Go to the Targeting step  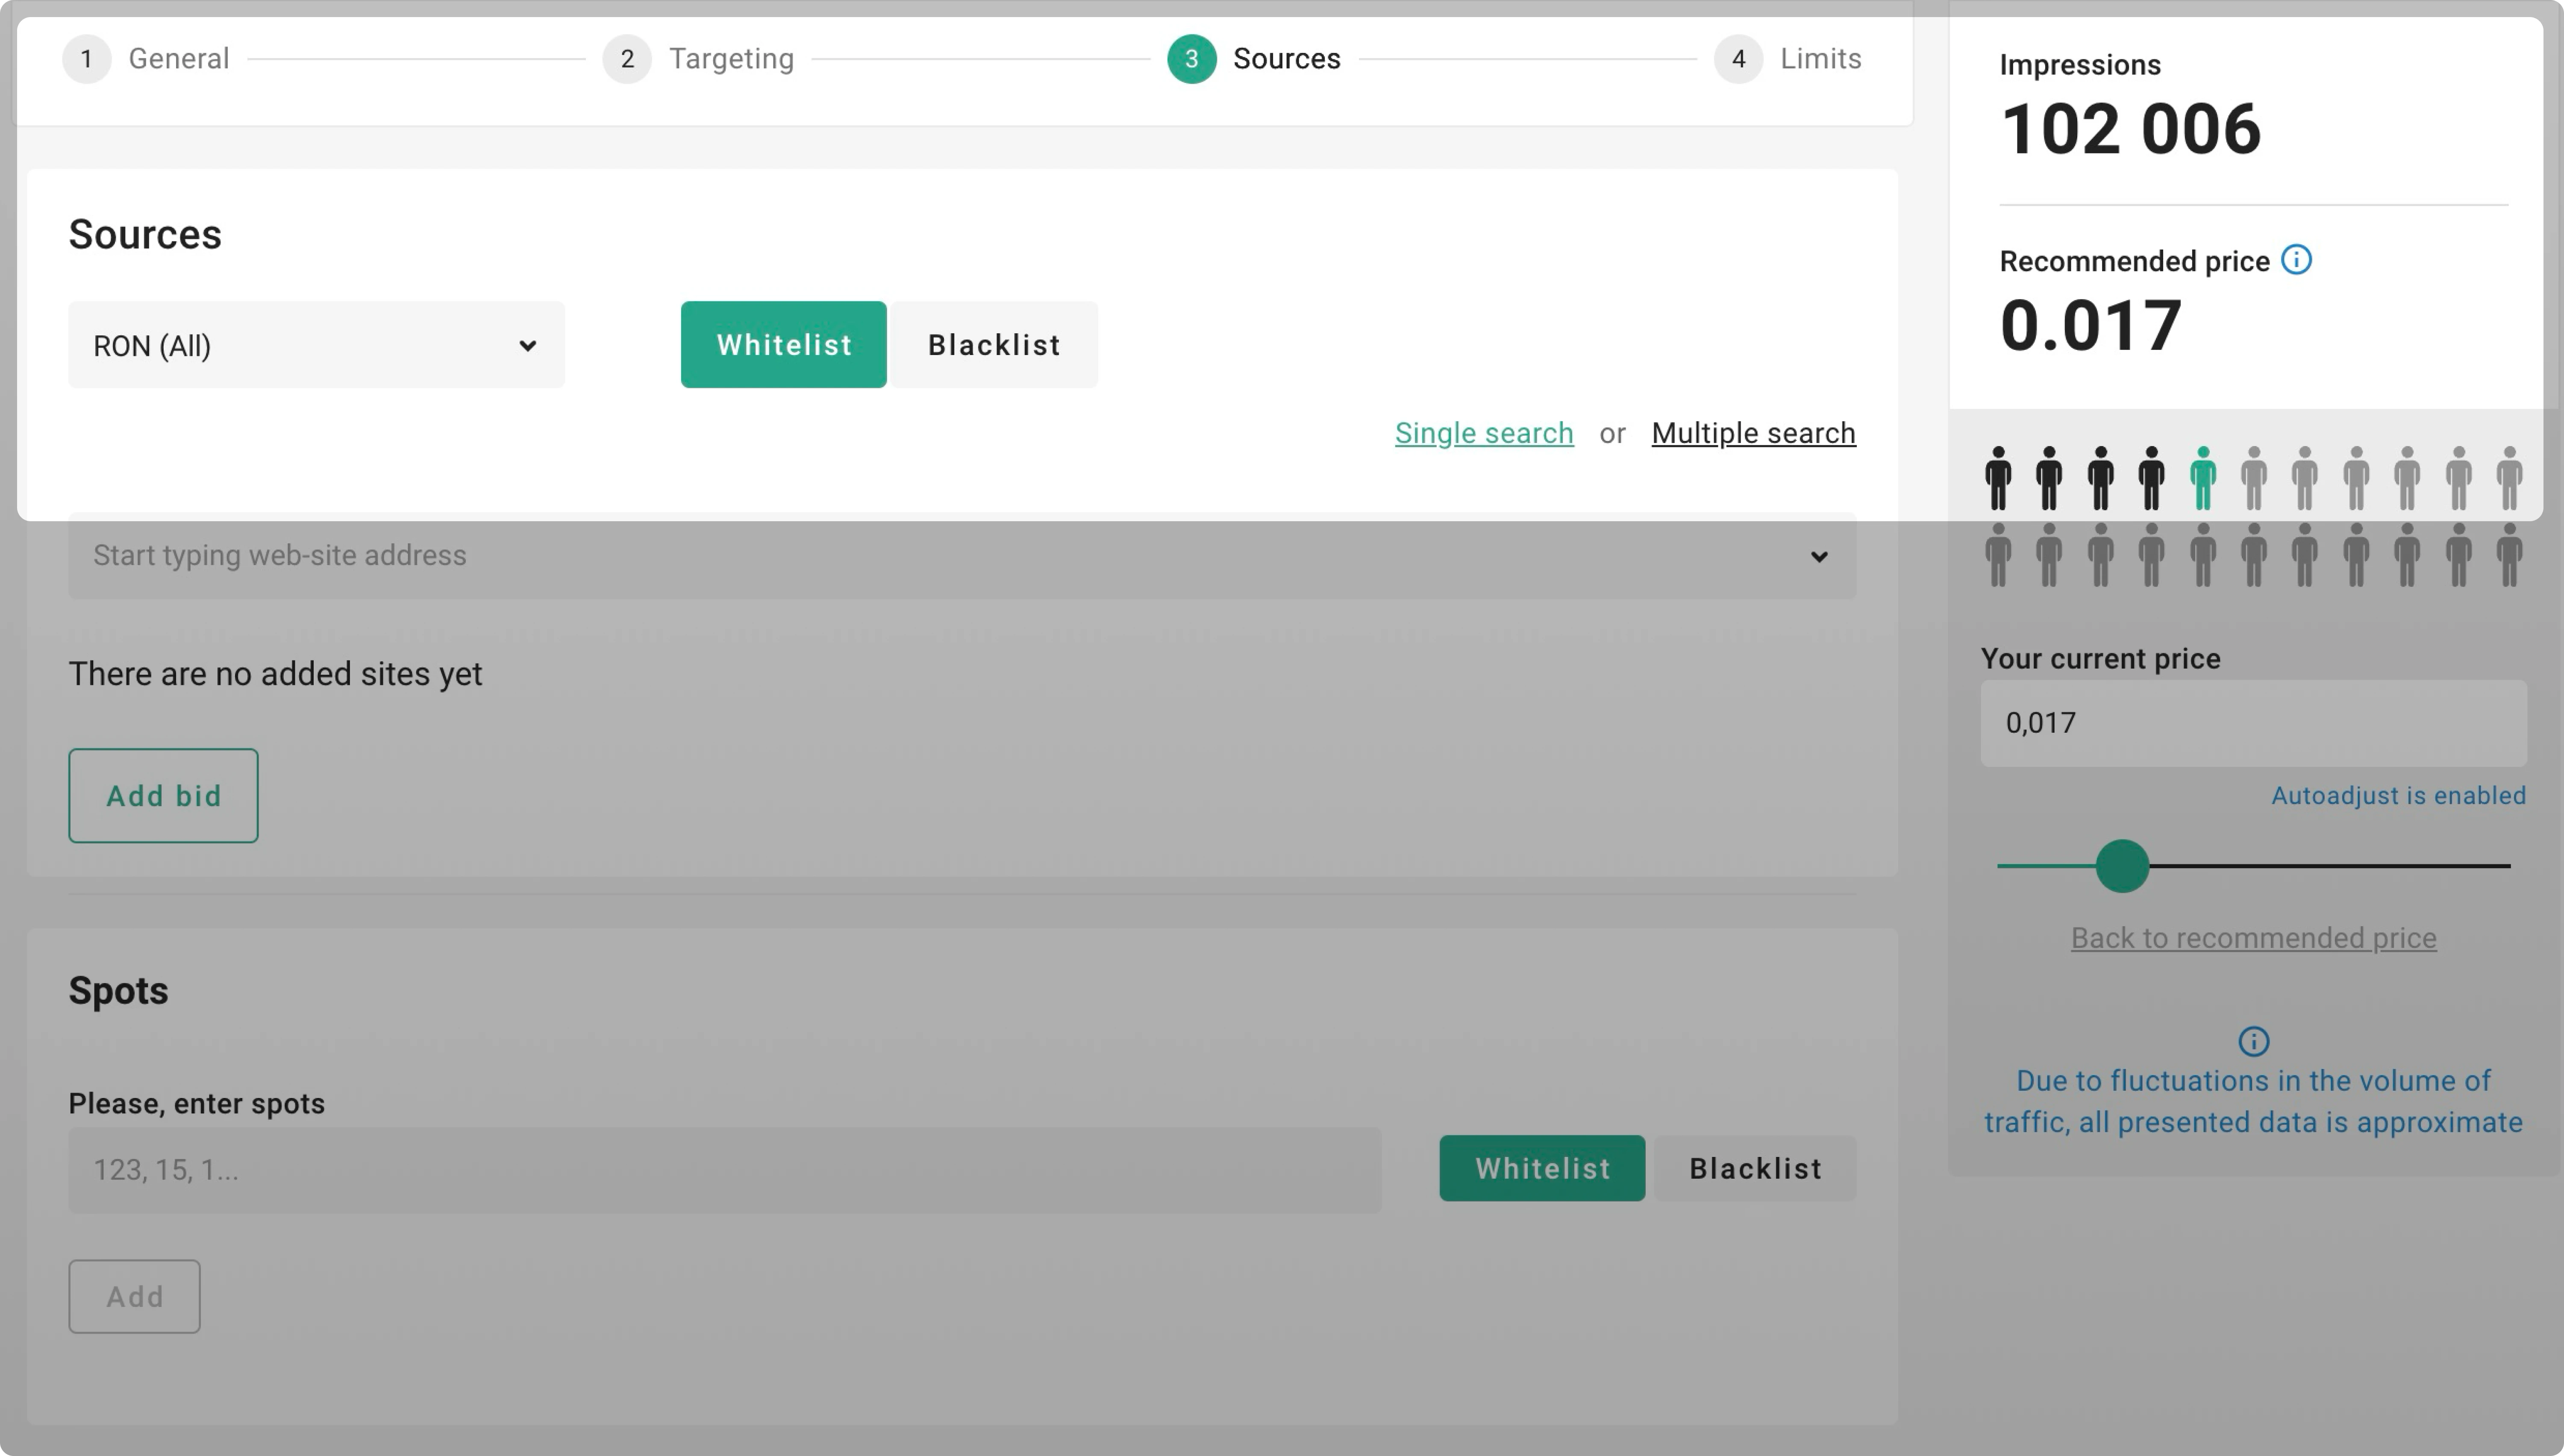pos(731,59)
